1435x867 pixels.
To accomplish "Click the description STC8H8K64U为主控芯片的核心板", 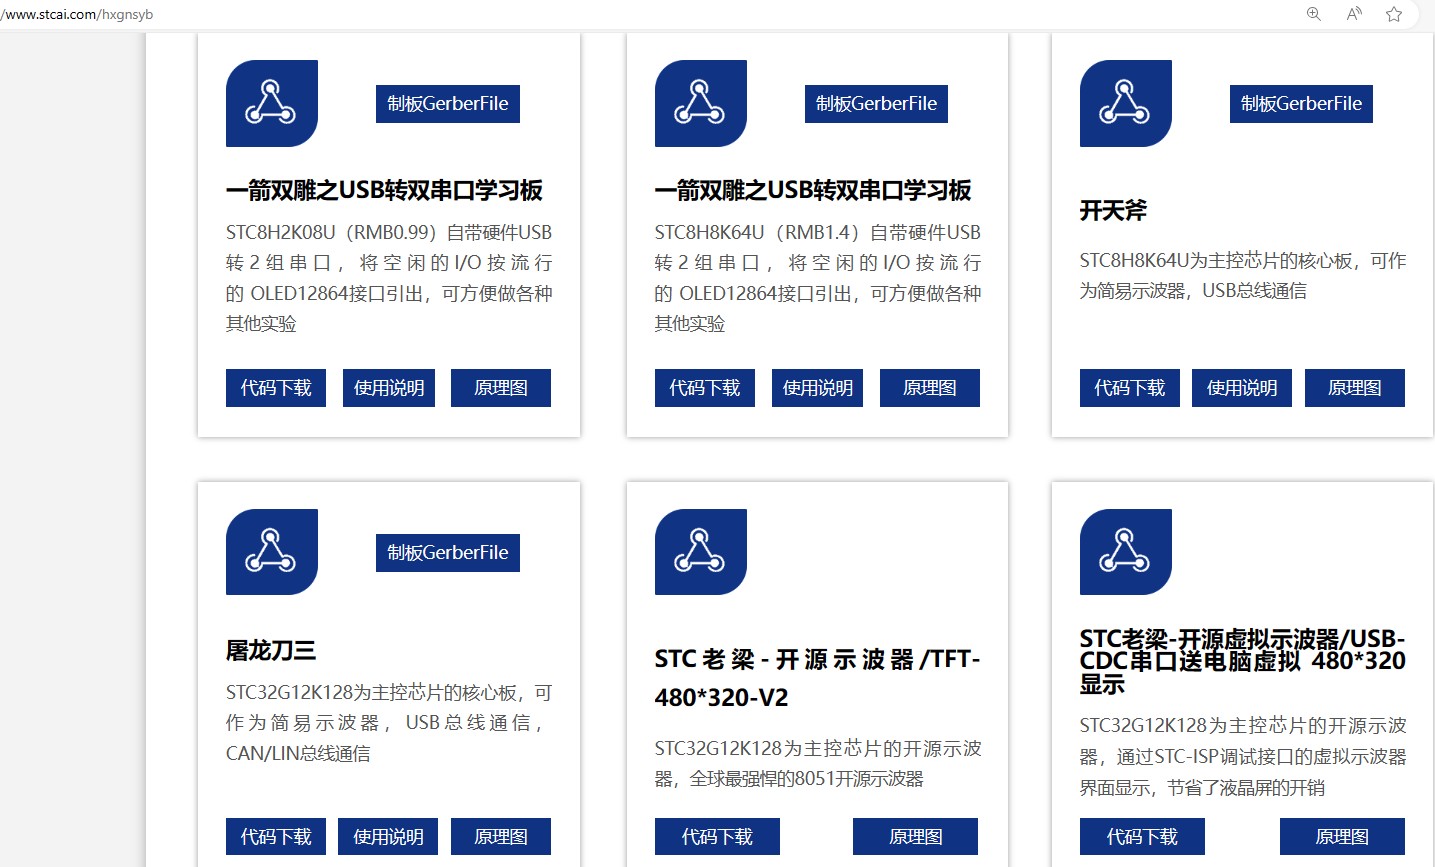I will pos(1243,275).
